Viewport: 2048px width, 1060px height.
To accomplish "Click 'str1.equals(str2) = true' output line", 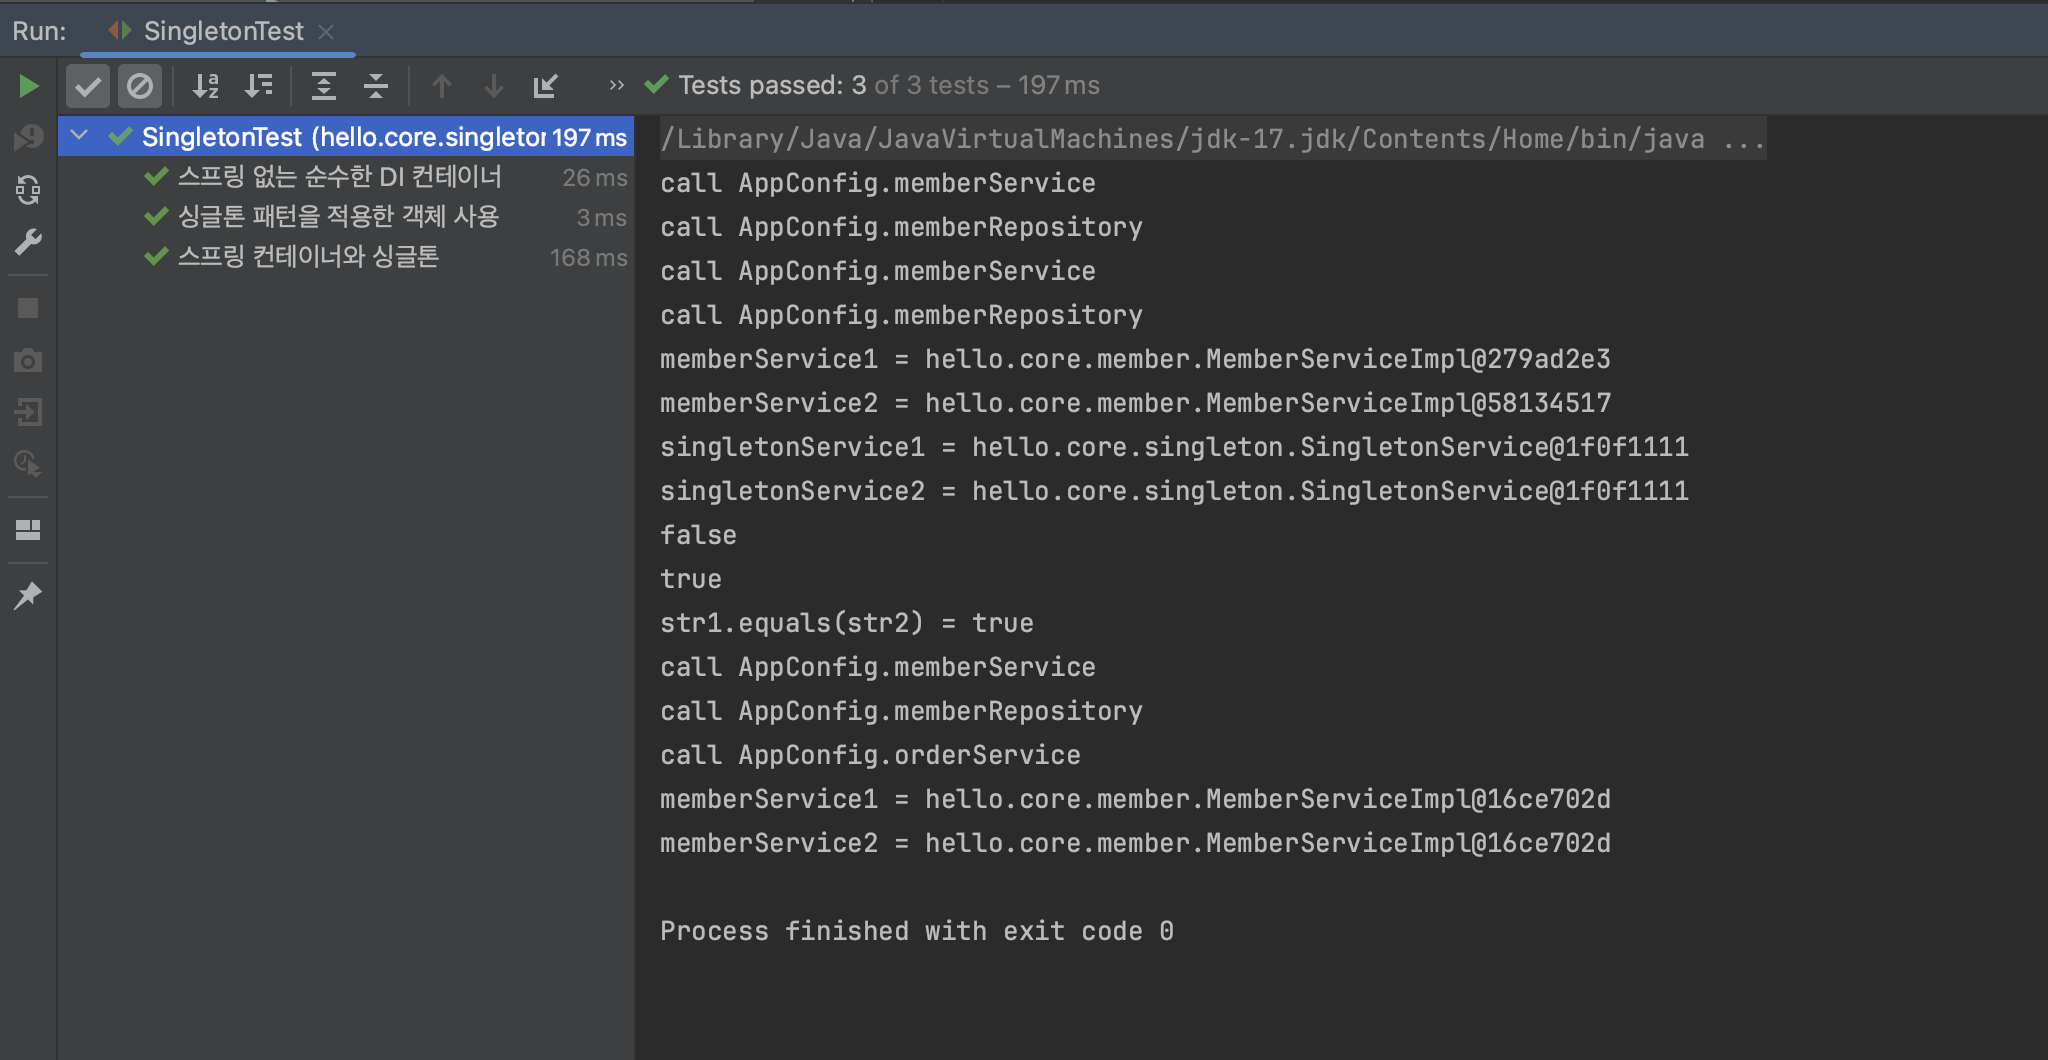I will point(847,623).
